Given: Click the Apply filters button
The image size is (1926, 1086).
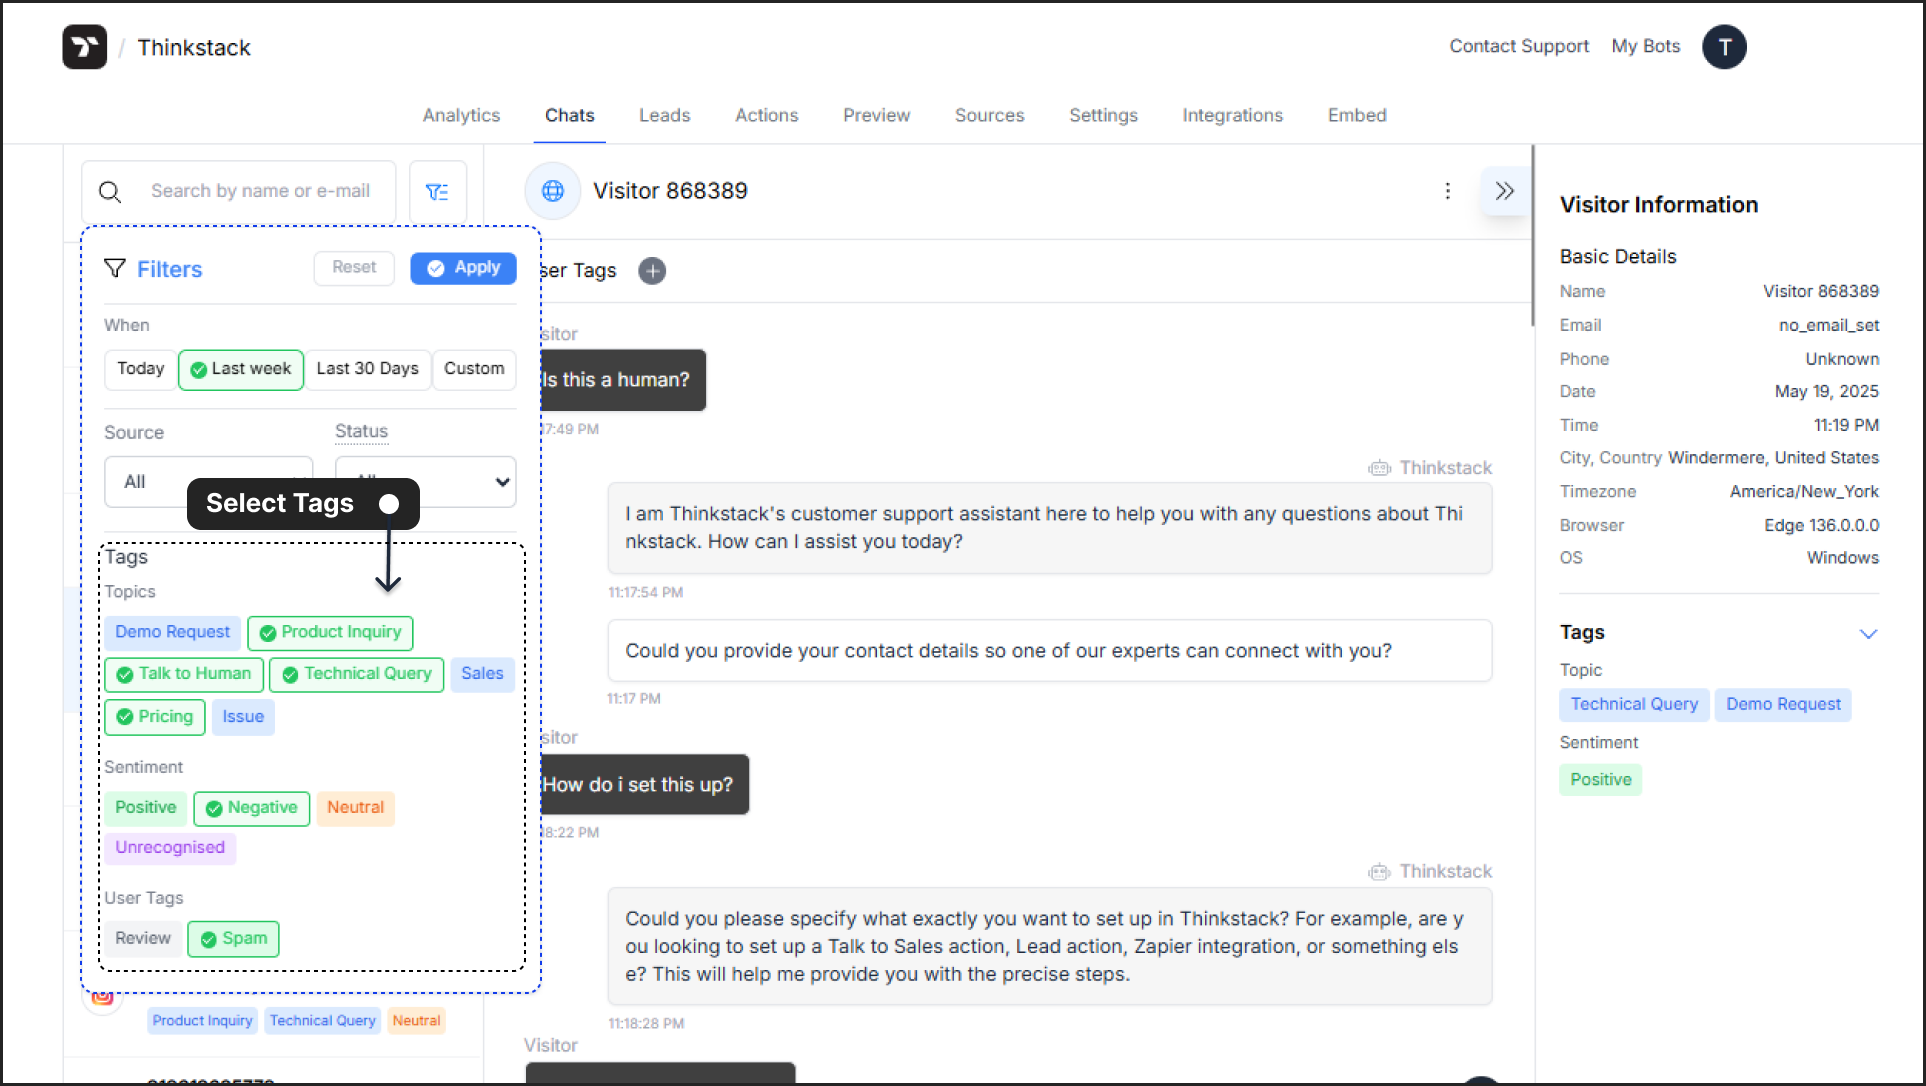Looking at the screenshot, I should pyautogui.click(x=463, y=268).
